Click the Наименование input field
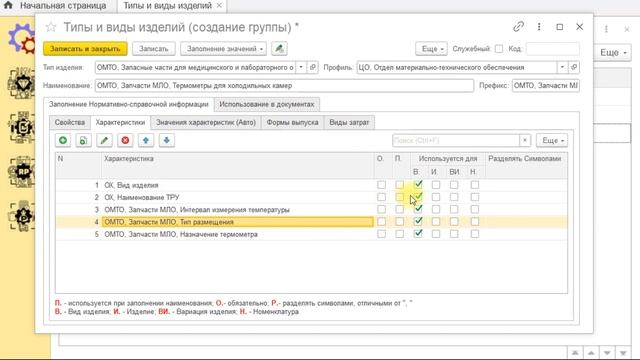This screenshot has width=640, height=360. (x=284, y=86)
